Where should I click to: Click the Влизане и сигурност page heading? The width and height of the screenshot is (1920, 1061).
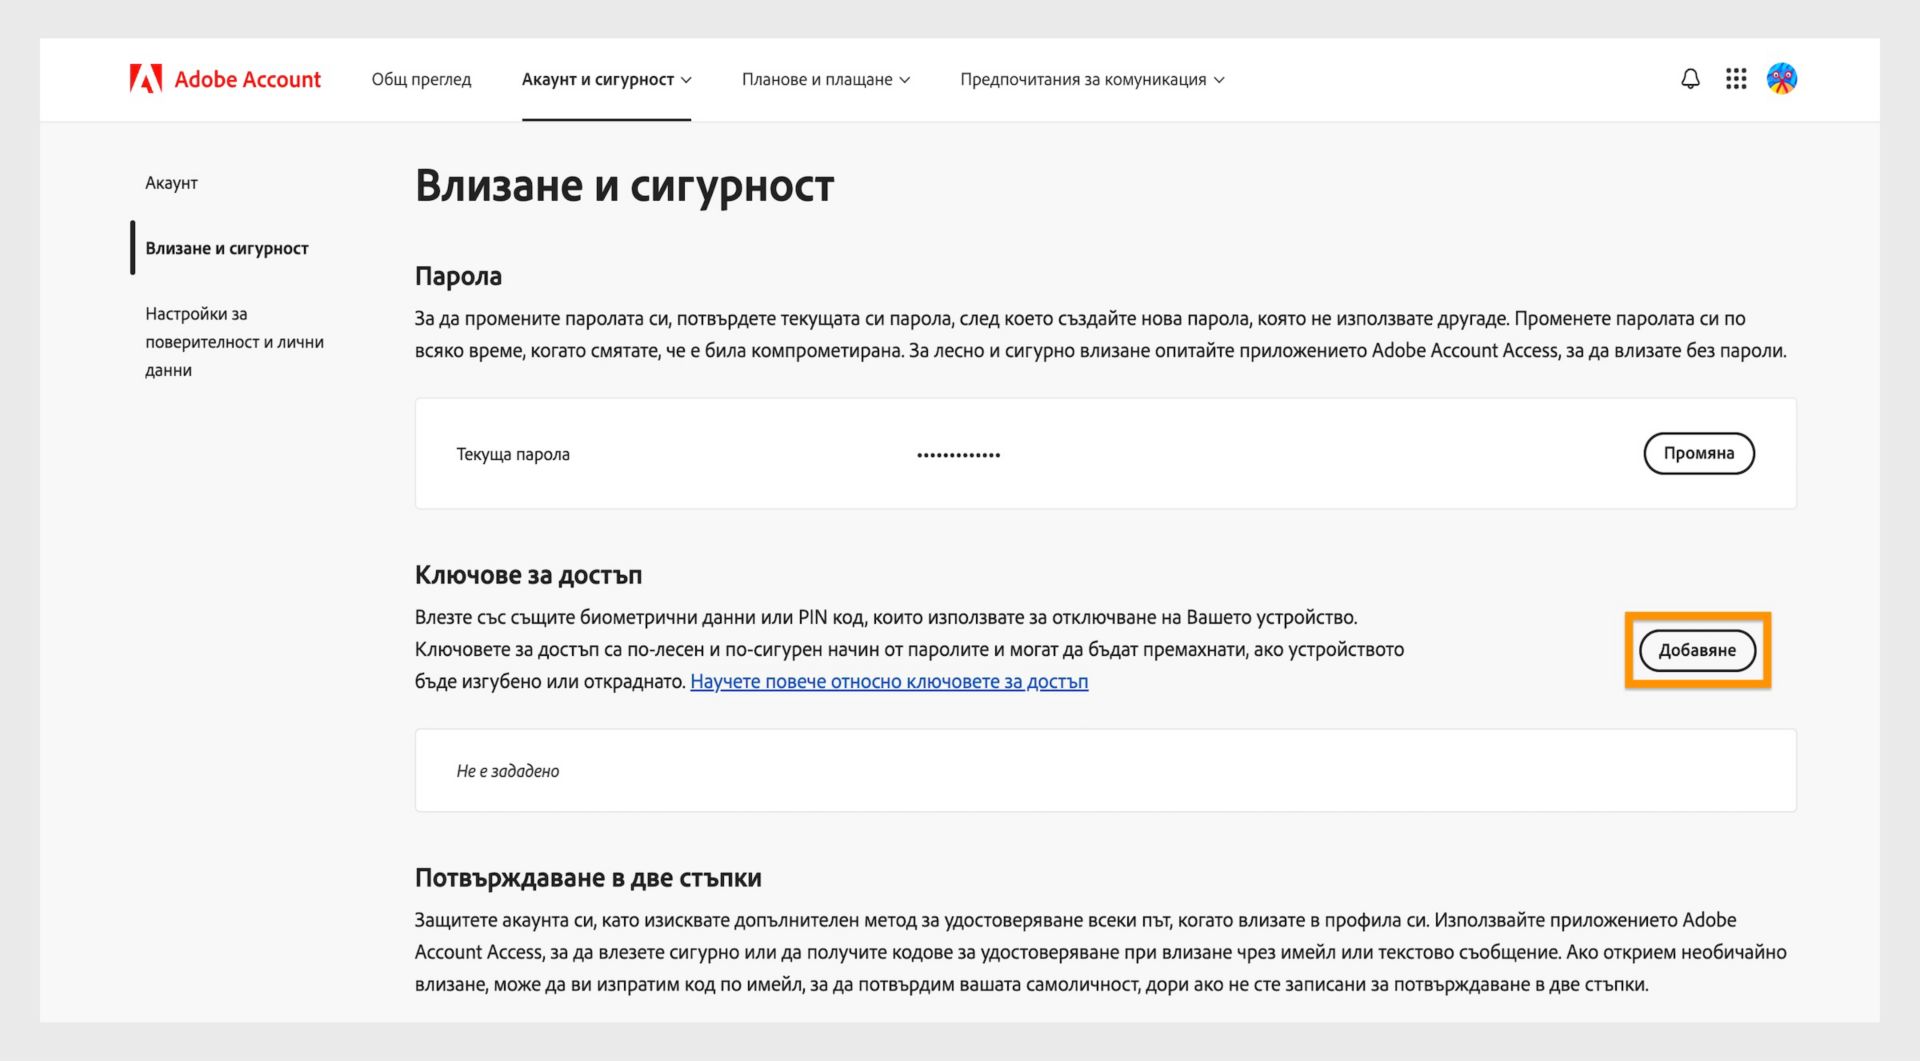tap(625, 185)
